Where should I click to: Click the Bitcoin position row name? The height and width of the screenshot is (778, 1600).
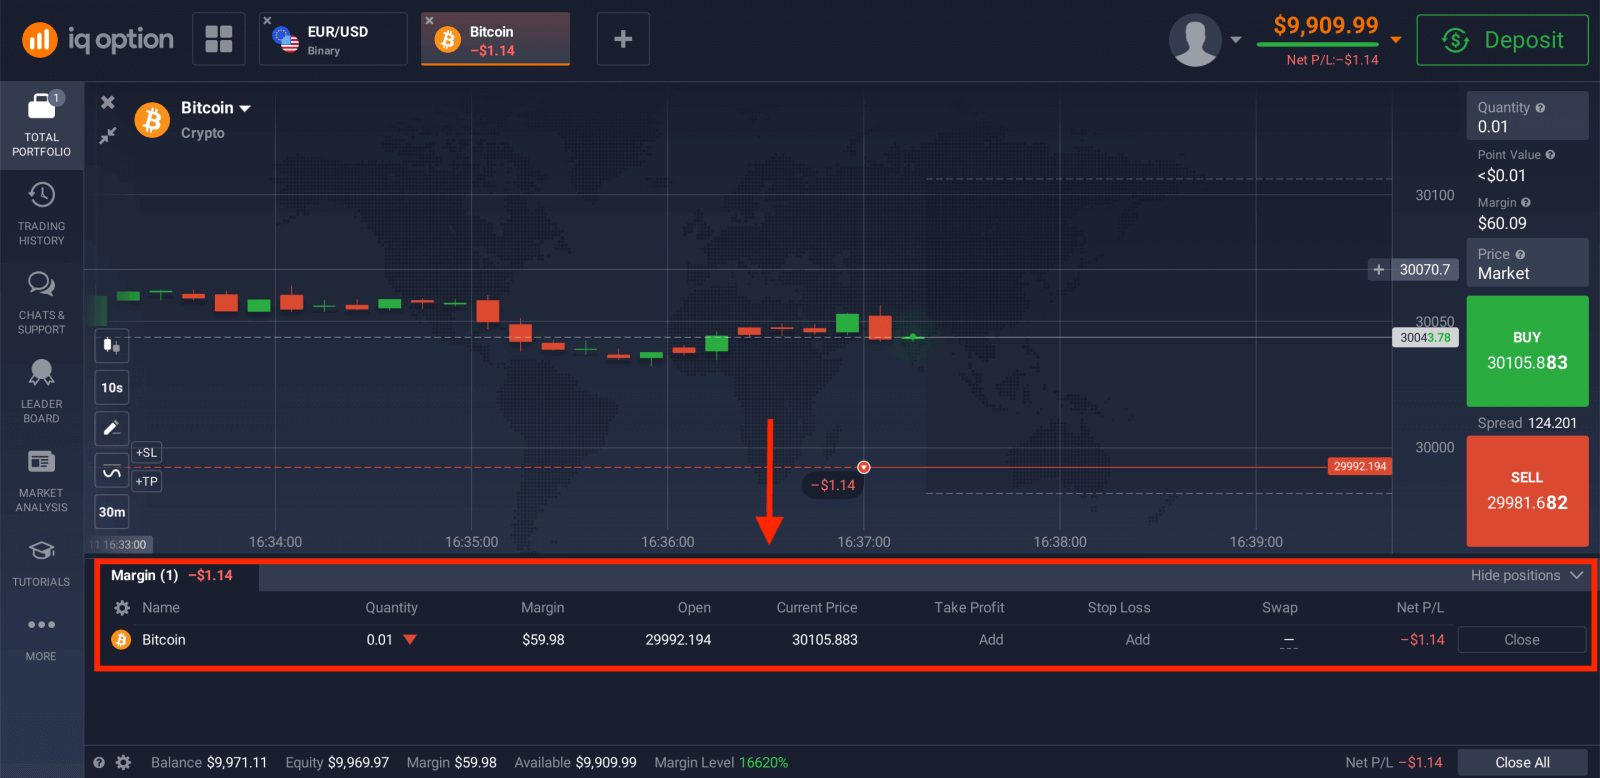[164, 640]
